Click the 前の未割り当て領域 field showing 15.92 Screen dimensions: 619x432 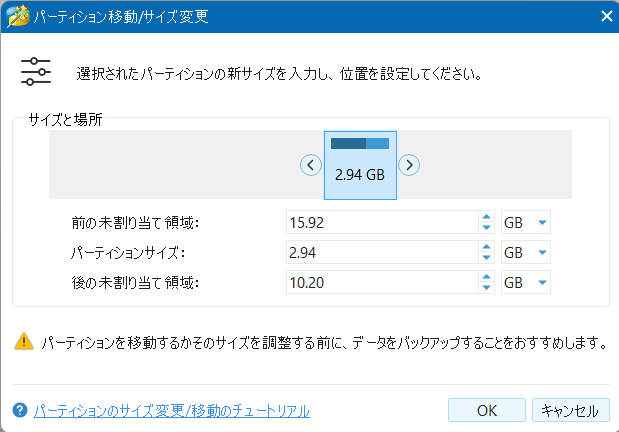(x=380, y=223)
